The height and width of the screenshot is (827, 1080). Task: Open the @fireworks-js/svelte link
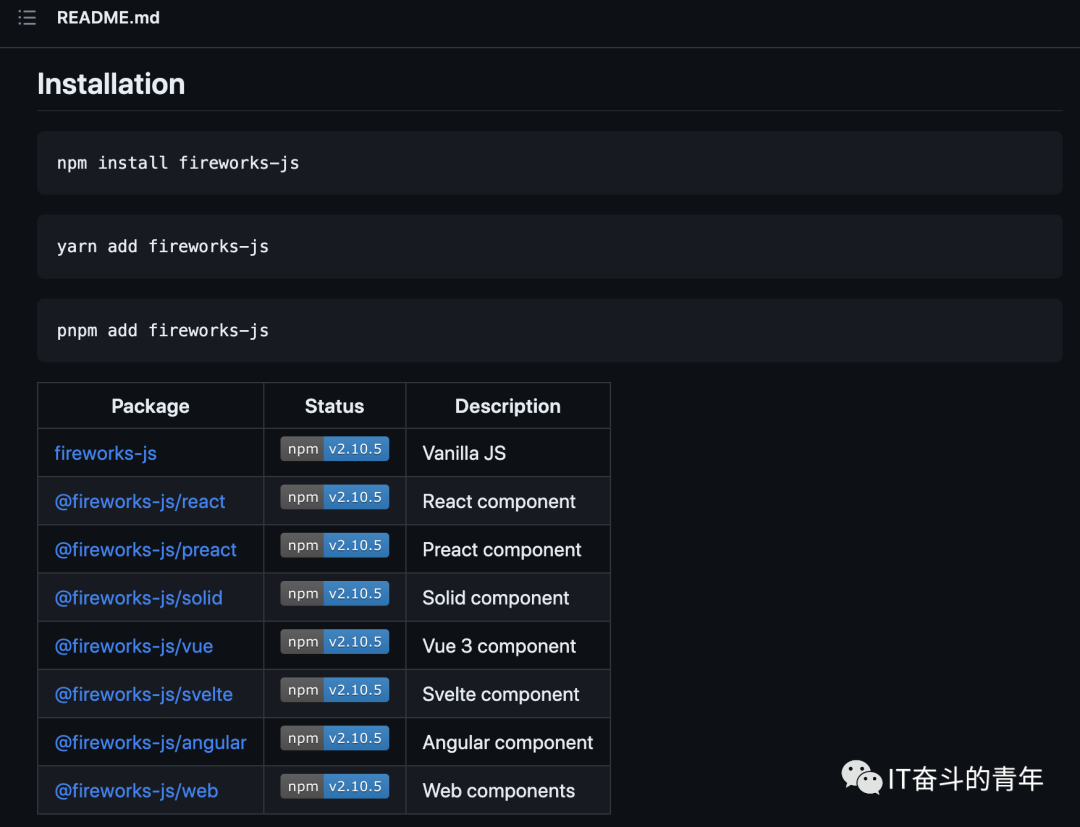coord(143,694)
